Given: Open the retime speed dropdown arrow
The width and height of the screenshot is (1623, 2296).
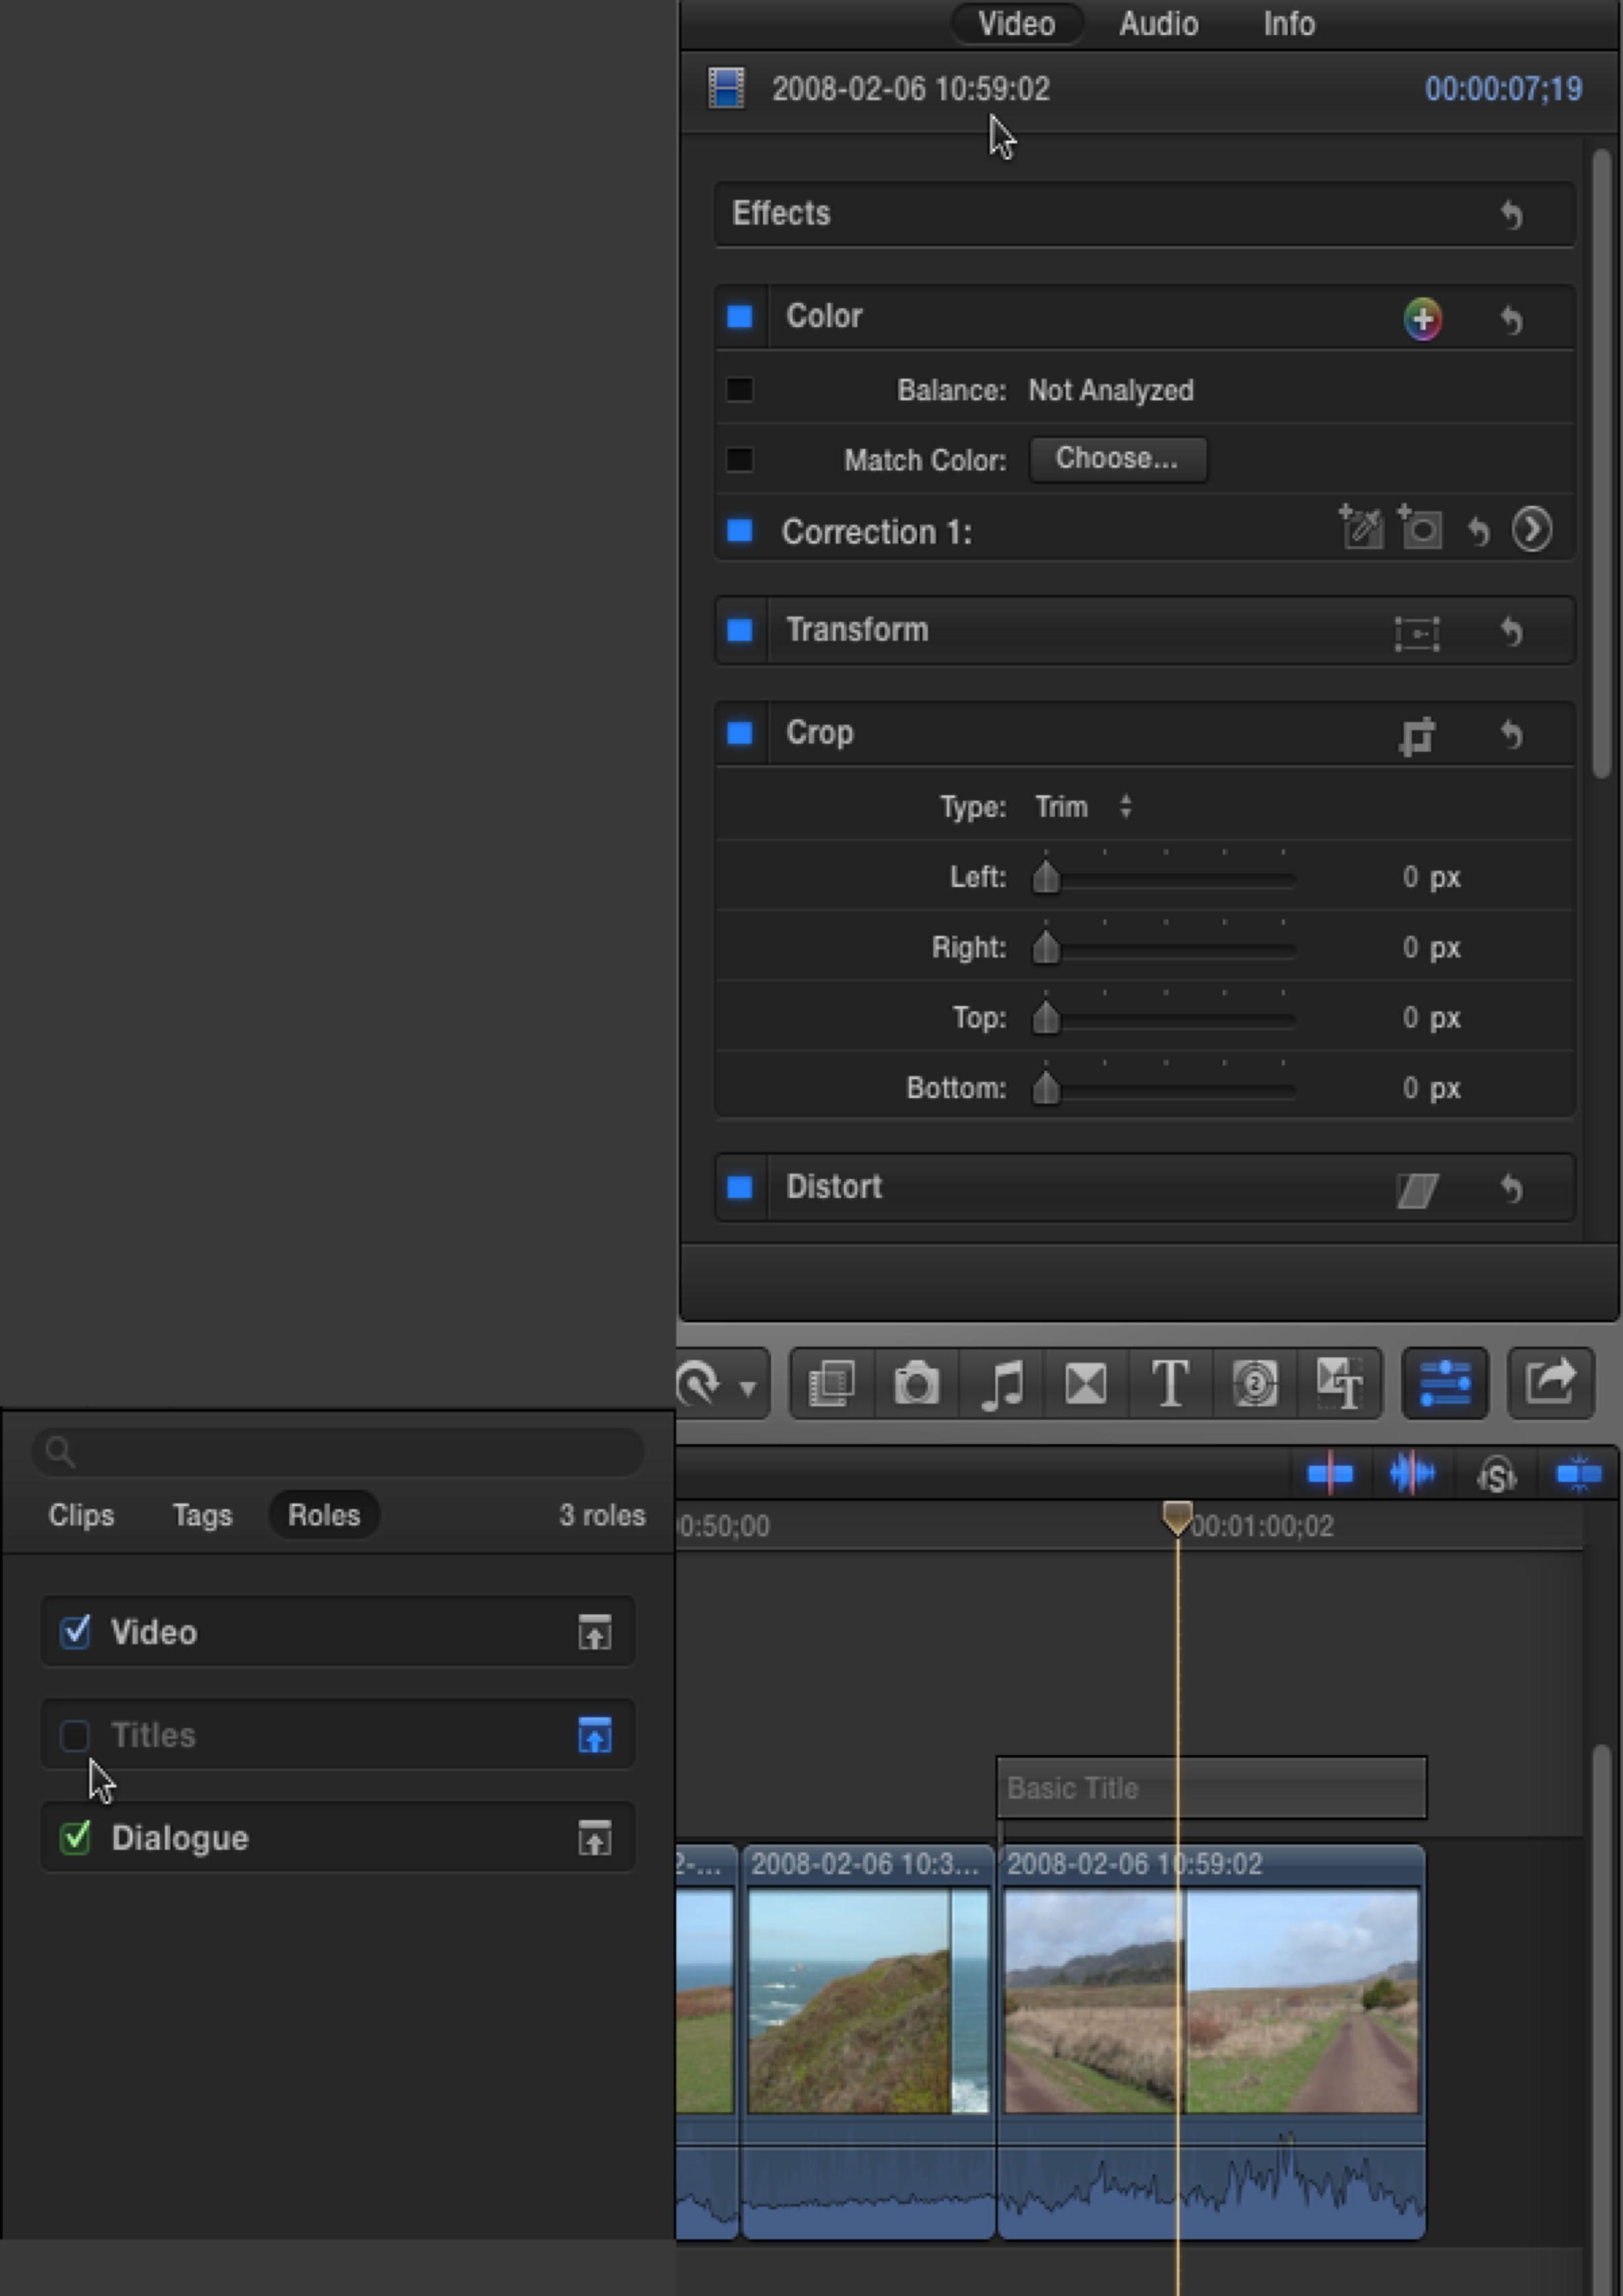Looking at the screenshot, I should [x=747, y=1388].
